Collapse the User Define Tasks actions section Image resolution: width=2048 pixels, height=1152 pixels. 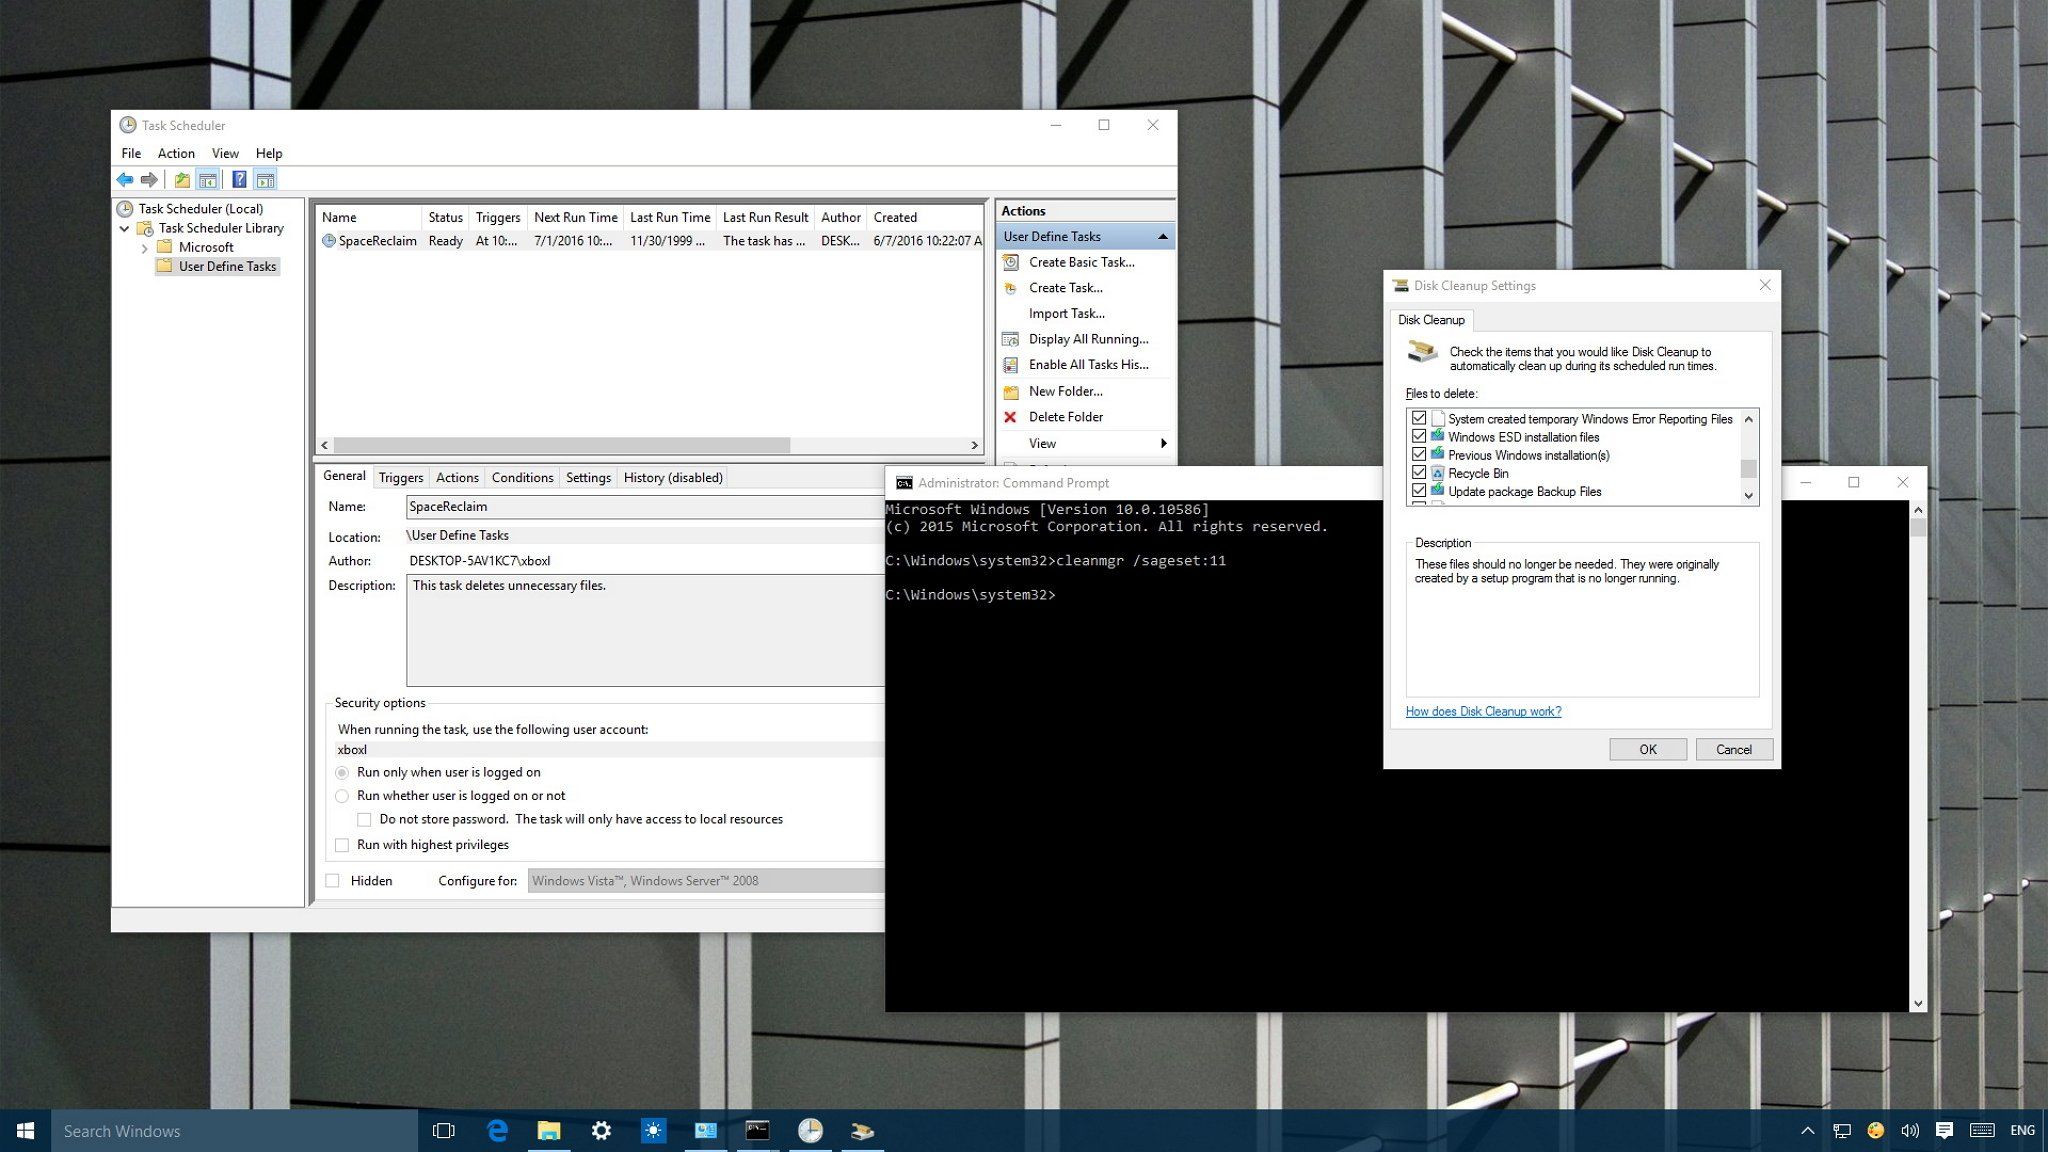[x=1162, y=237]
